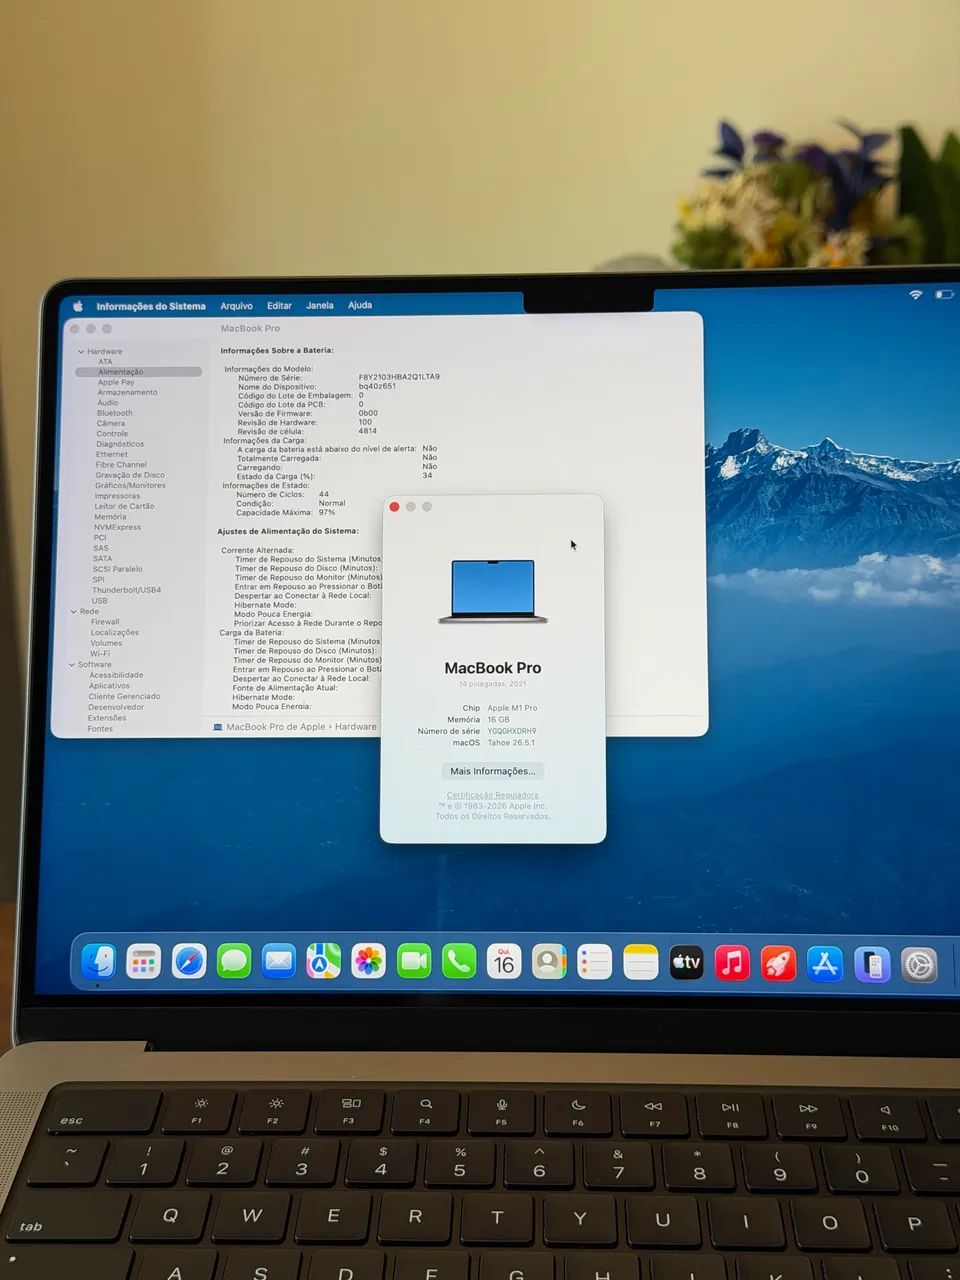Select Ethernet in the sidebar

[x=112, y=454]
